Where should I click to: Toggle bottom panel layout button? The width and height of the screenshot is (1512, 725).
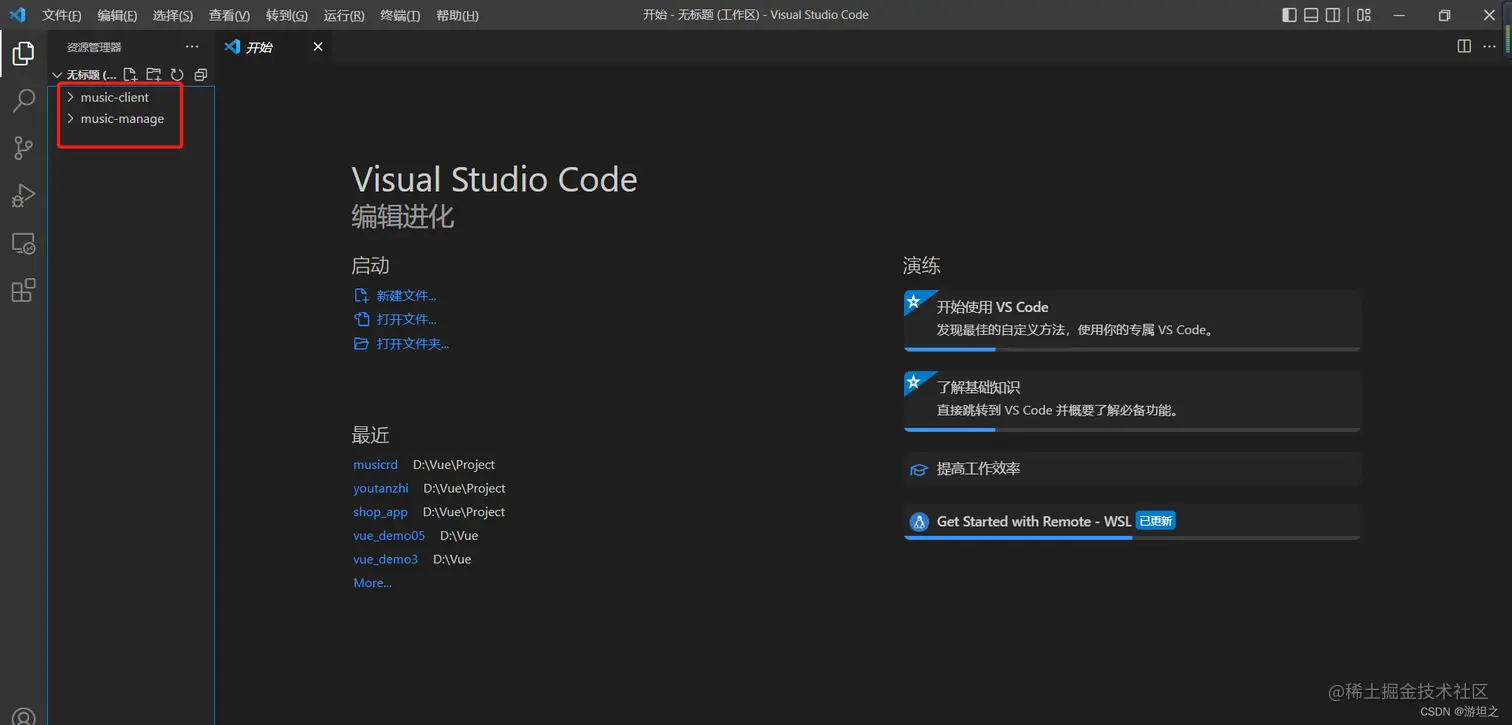click(1311, 15)
